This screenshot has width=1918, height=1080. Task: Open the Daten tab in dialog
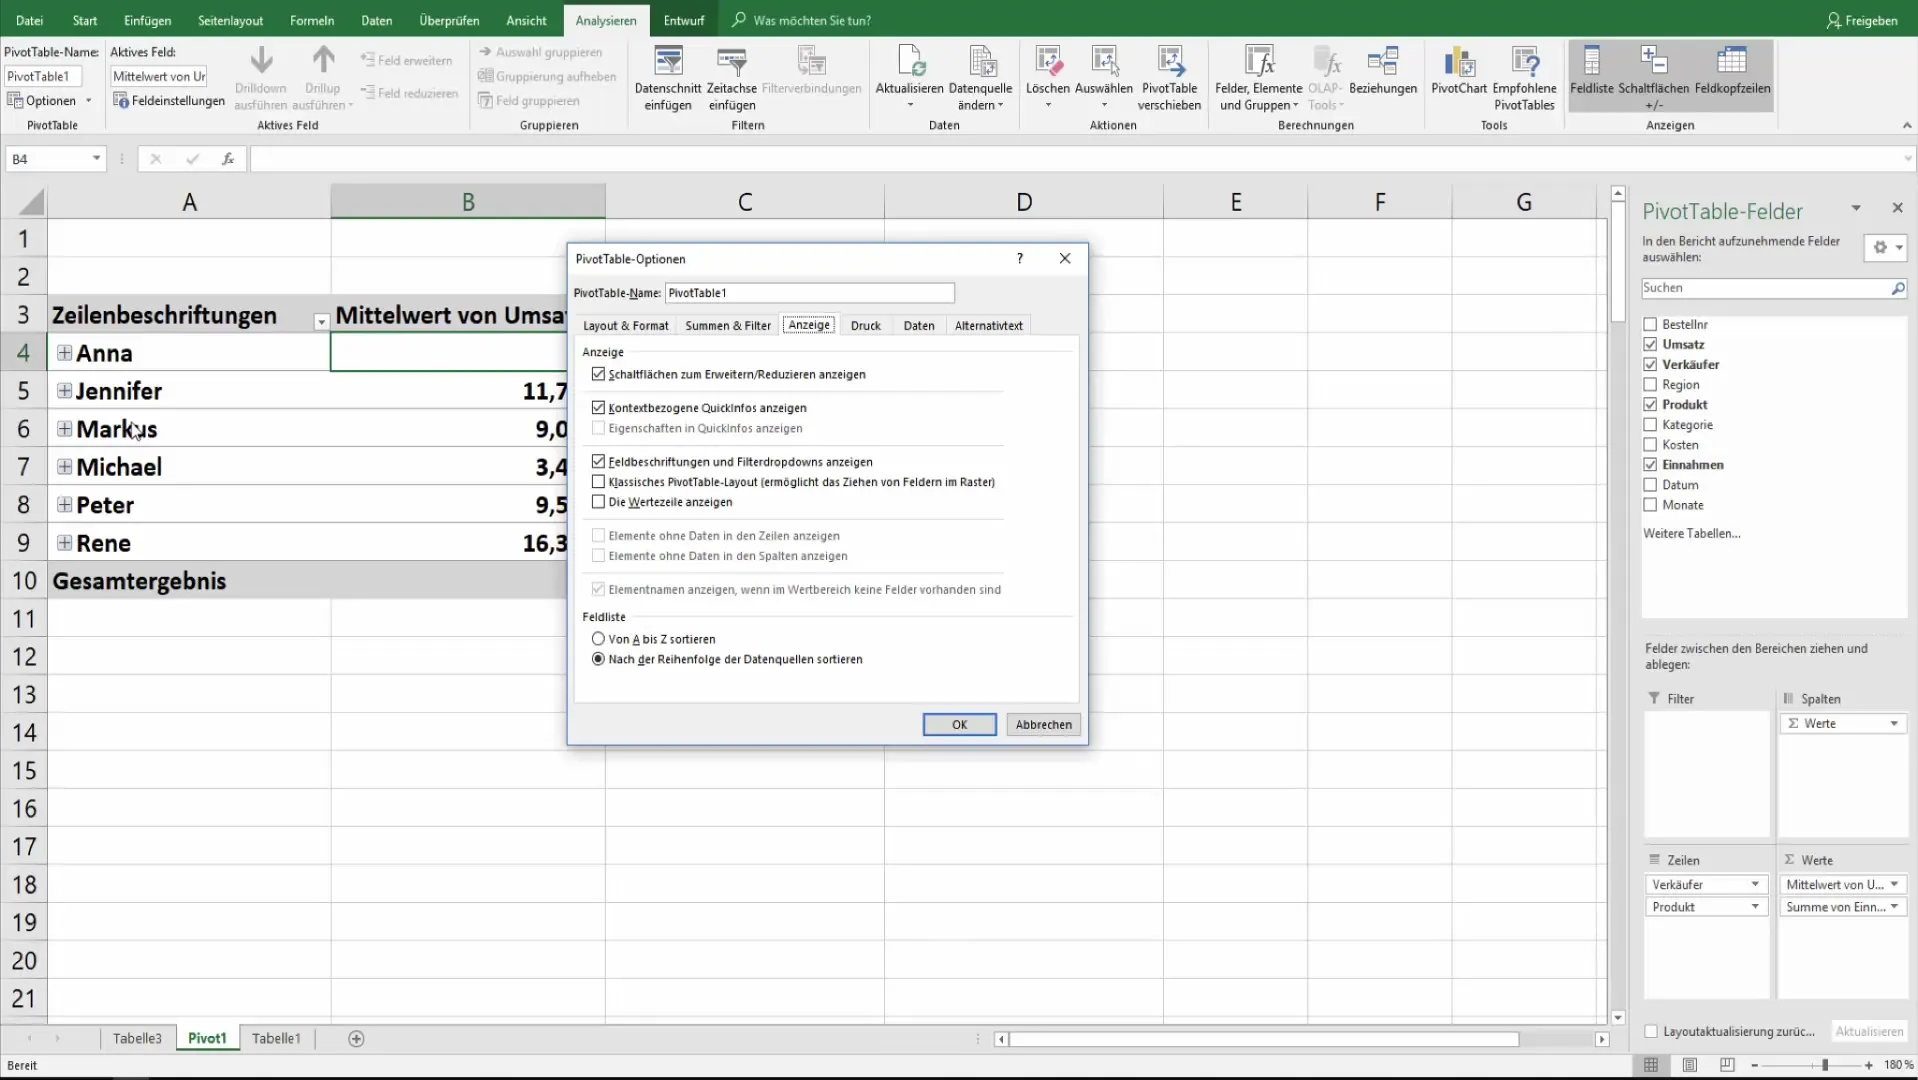919,326
